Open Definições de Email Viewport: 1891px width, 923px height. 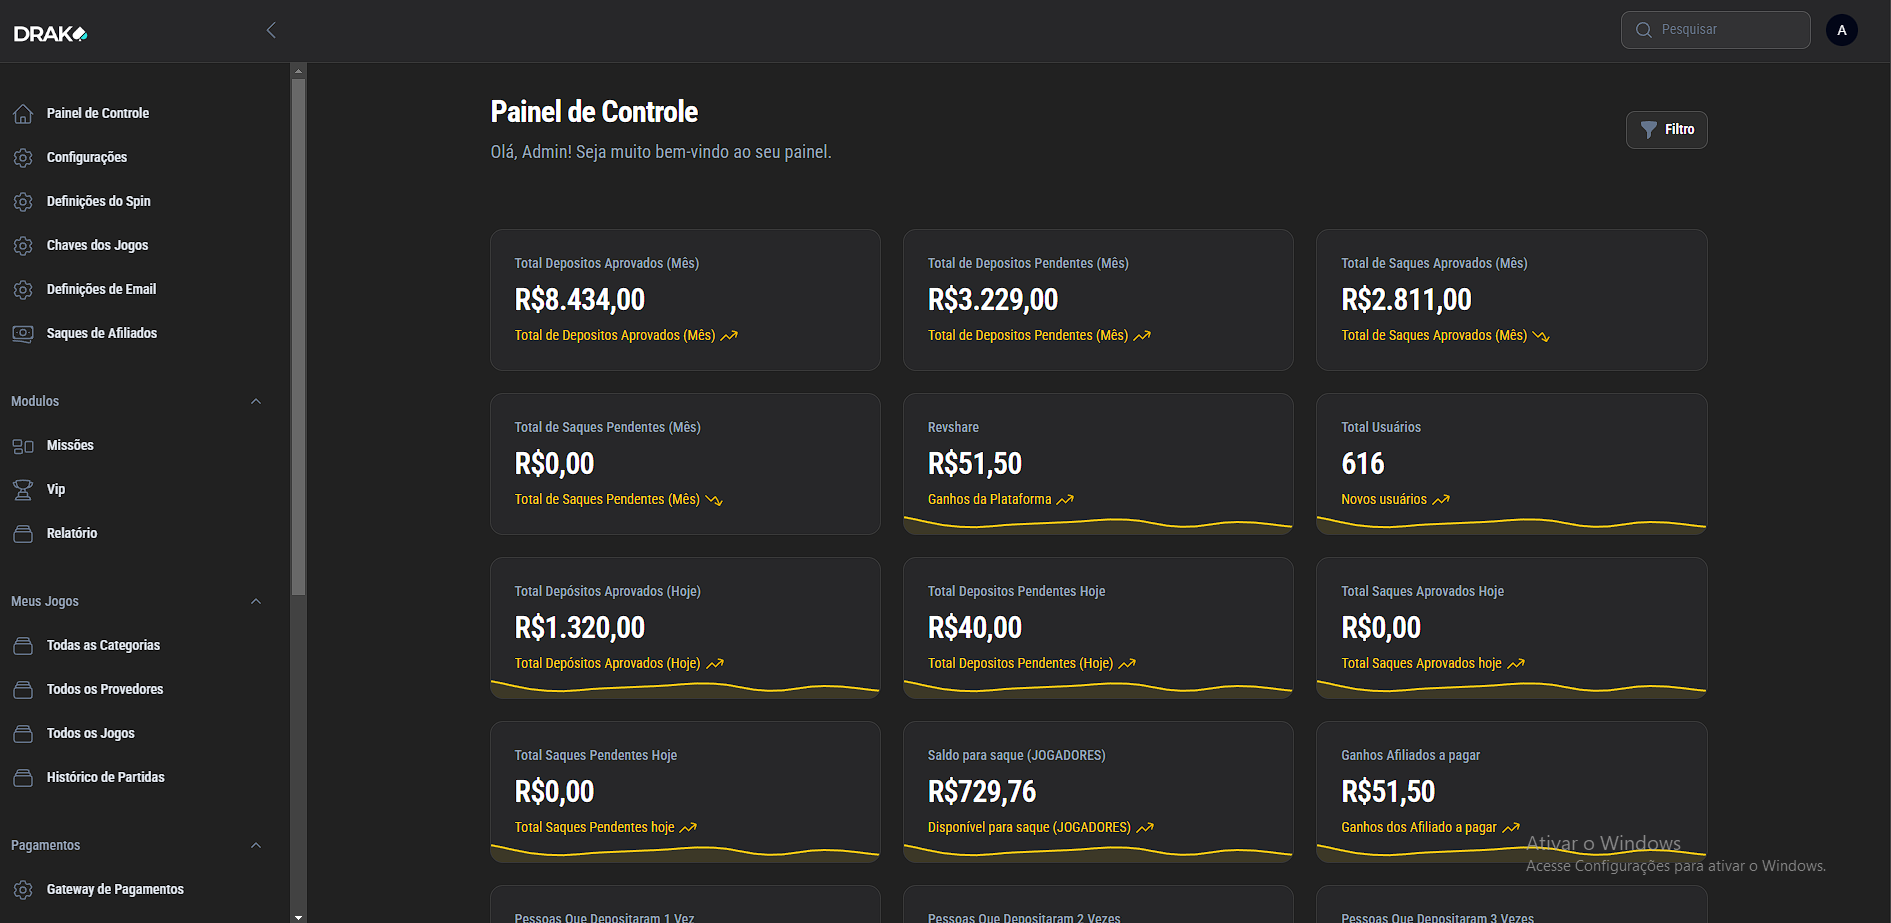click(101, 289)
